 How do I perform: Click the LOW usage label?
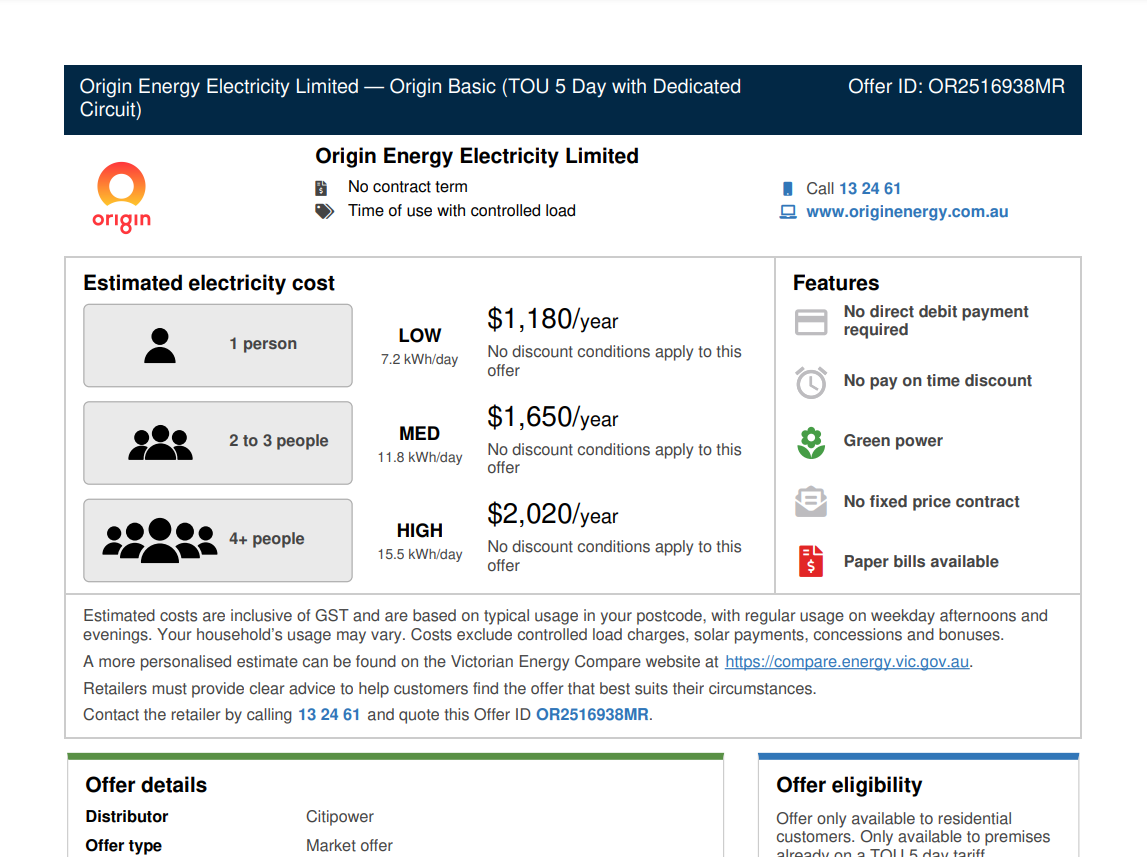419,336
